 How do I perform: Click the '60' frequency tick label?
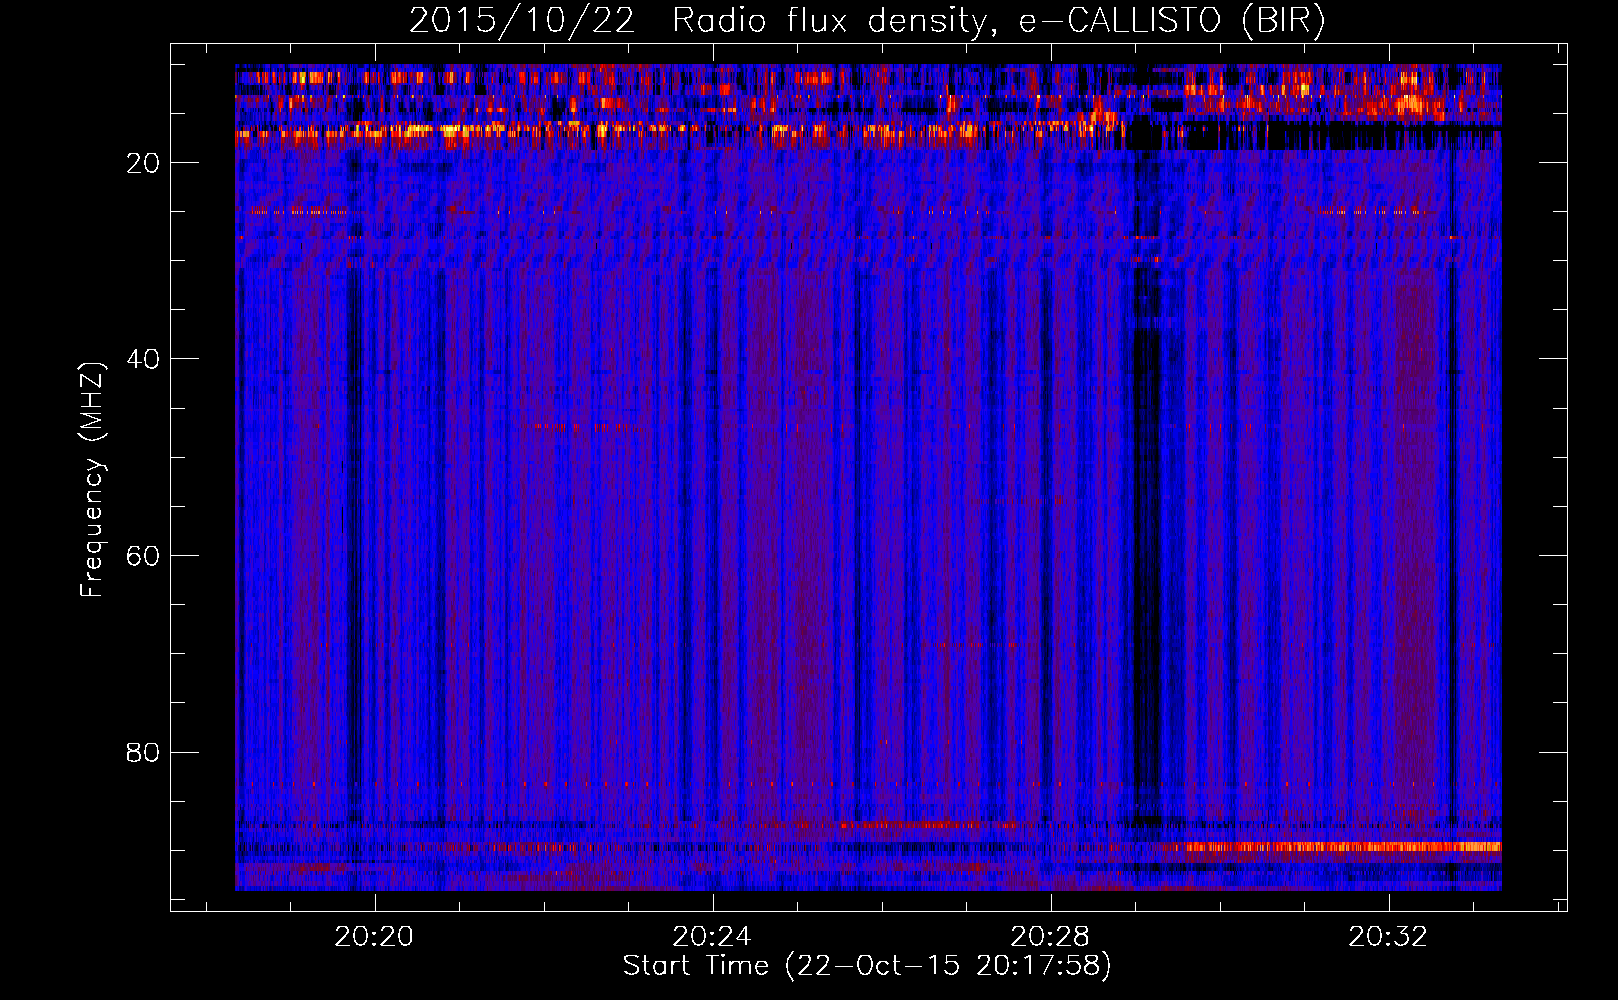click(144, 556)
